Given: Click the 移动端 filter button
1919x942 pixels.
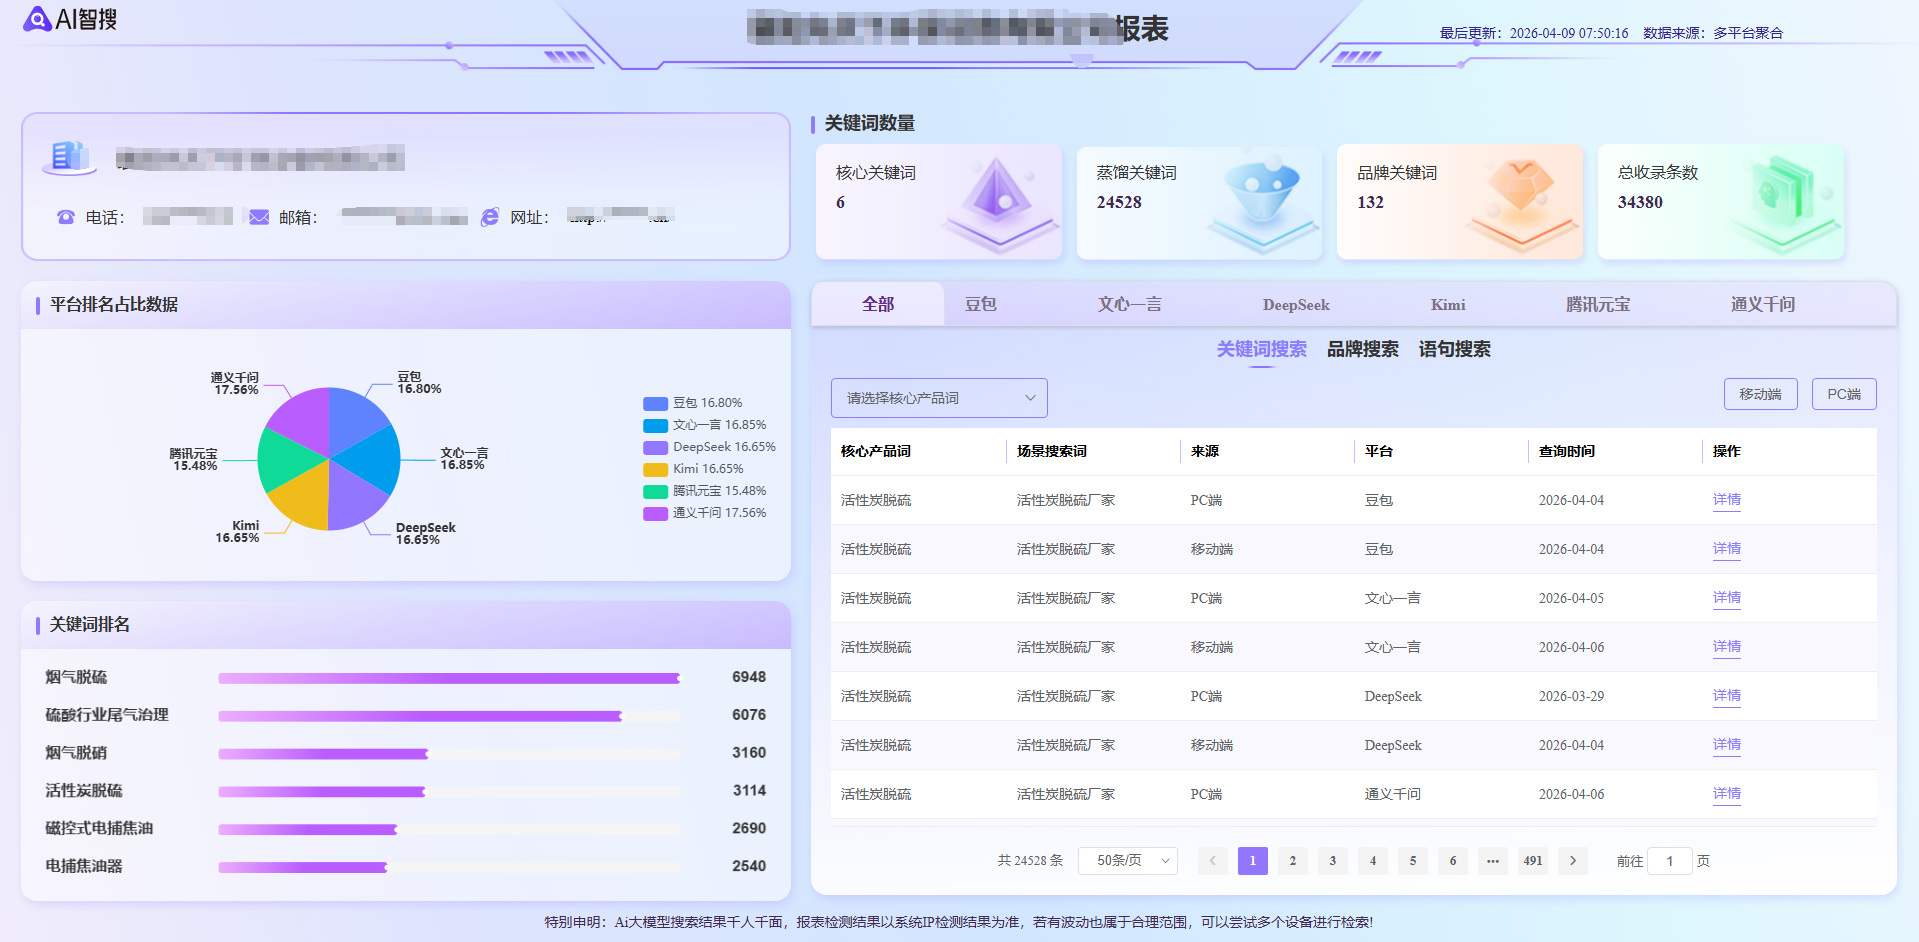Looking at the screenshot, I should tap(1761, 394).
